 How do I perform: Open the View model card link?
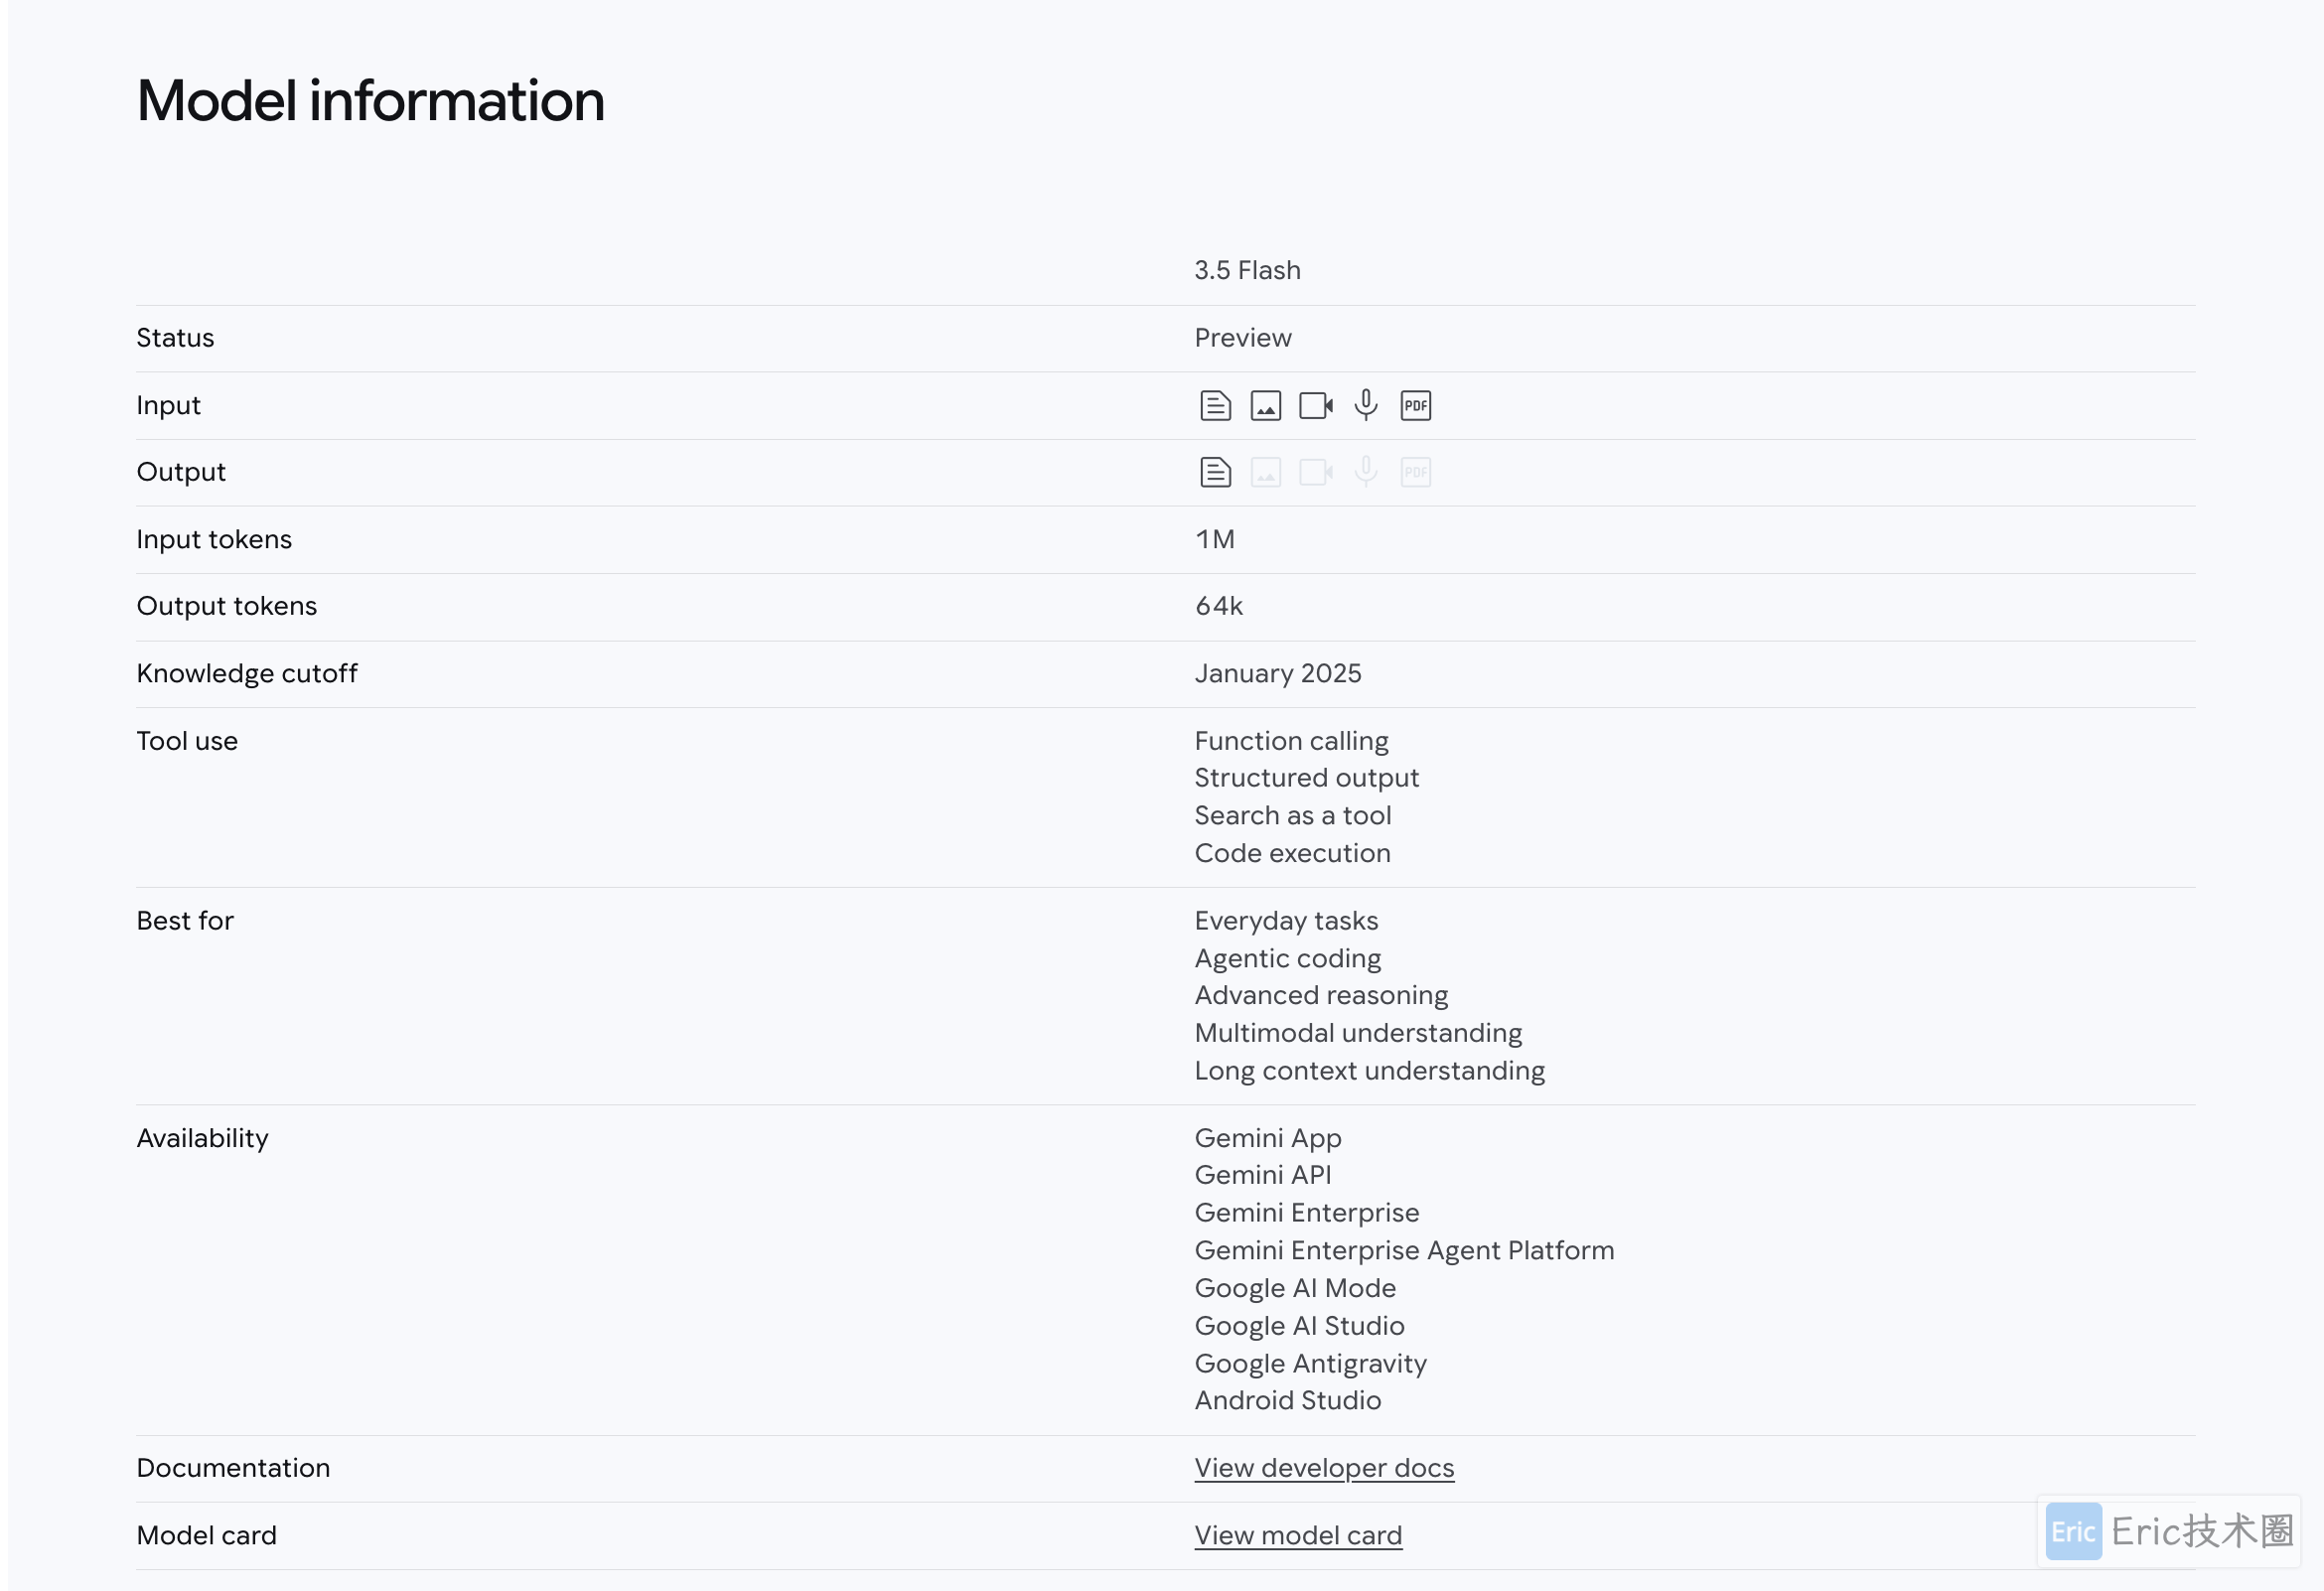pos(1298,1535)
